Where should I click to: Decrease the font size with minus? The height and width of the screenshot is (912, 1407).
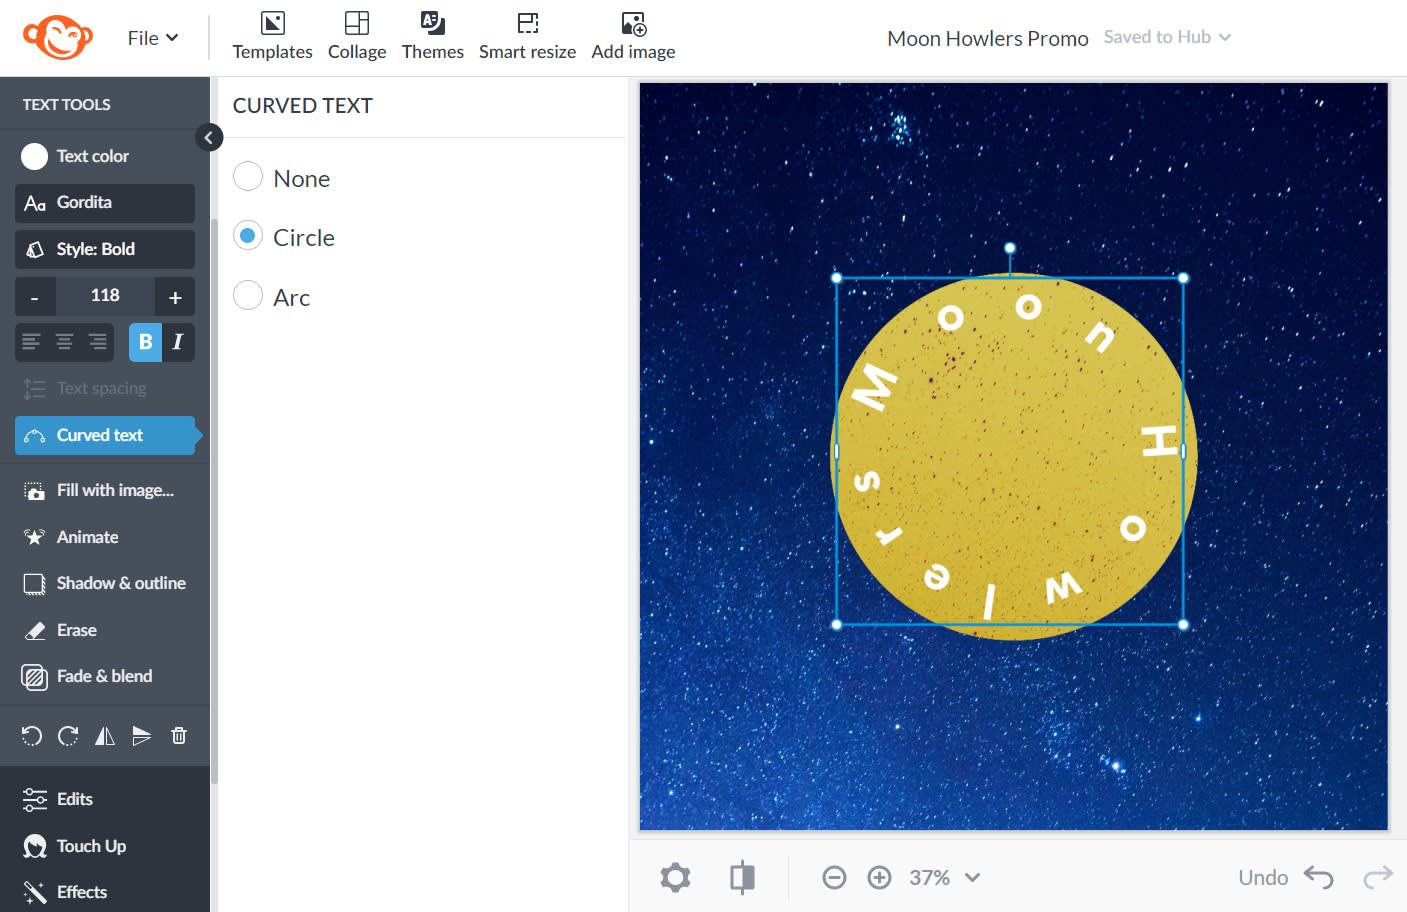[x=35, y=297]
